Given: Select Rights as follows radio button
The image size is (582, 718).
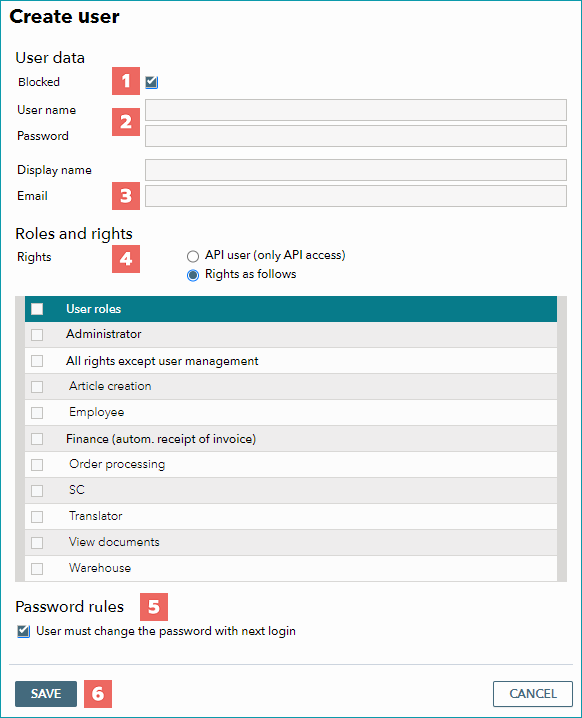Looking at the screenshot, I should pos(193,275).
